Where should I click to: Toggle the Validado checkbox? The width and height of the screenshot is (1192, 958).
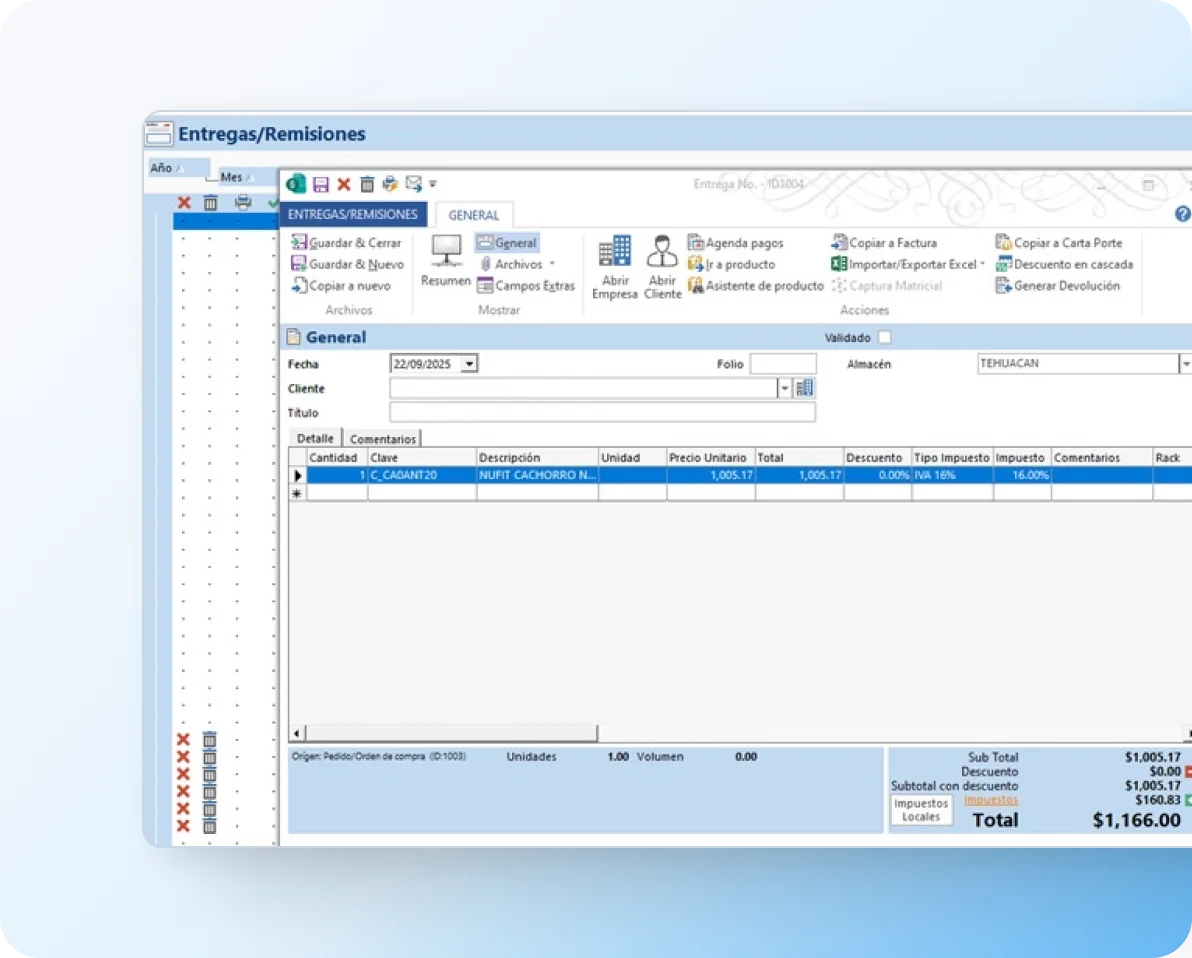click(x=884, y=338)
